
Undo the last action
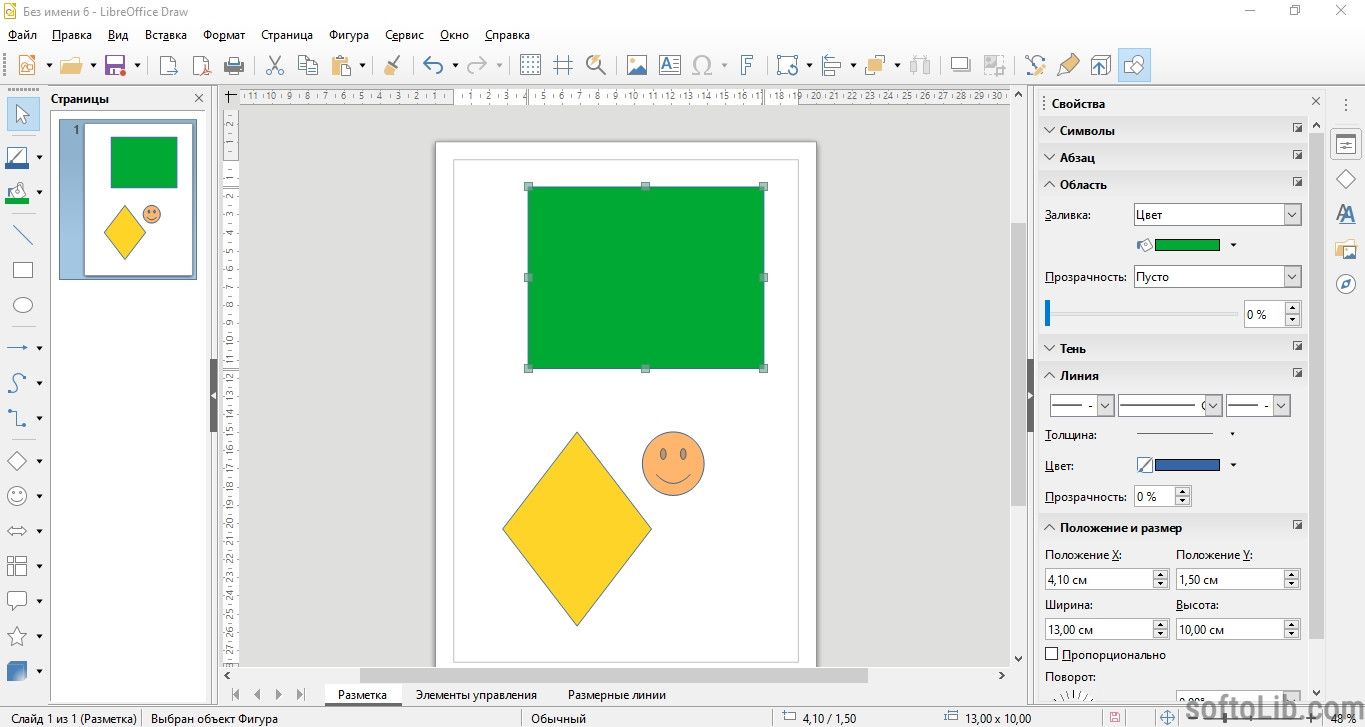tap(433, 65)
